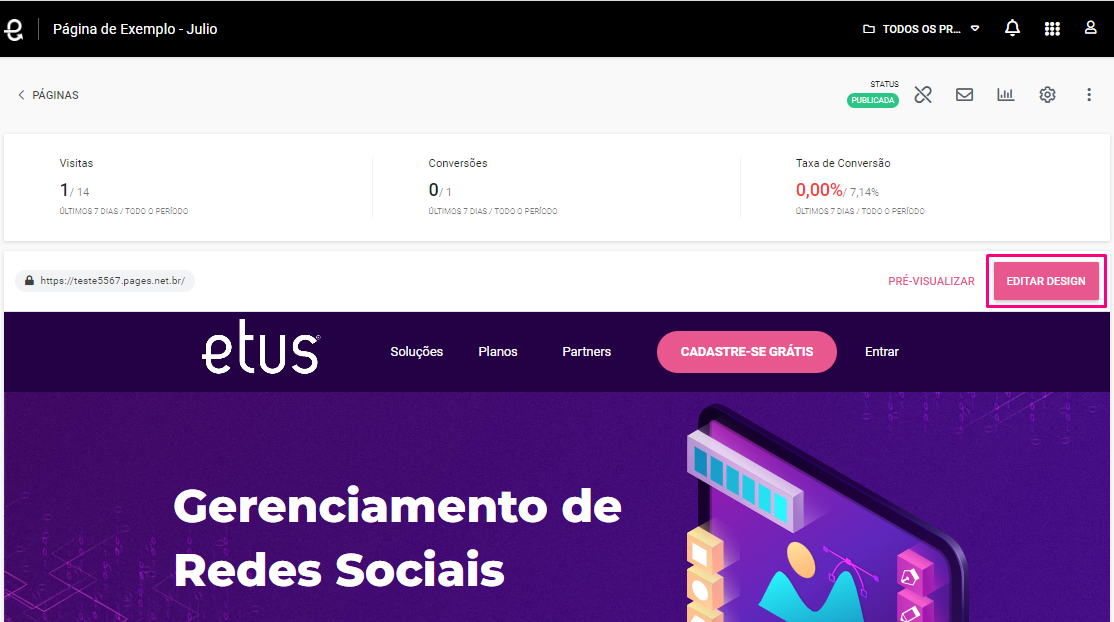1114x622 pixels.
Task: Click the Entrar link in the preview
Action: pyautogui.click(x=881, y=352)
